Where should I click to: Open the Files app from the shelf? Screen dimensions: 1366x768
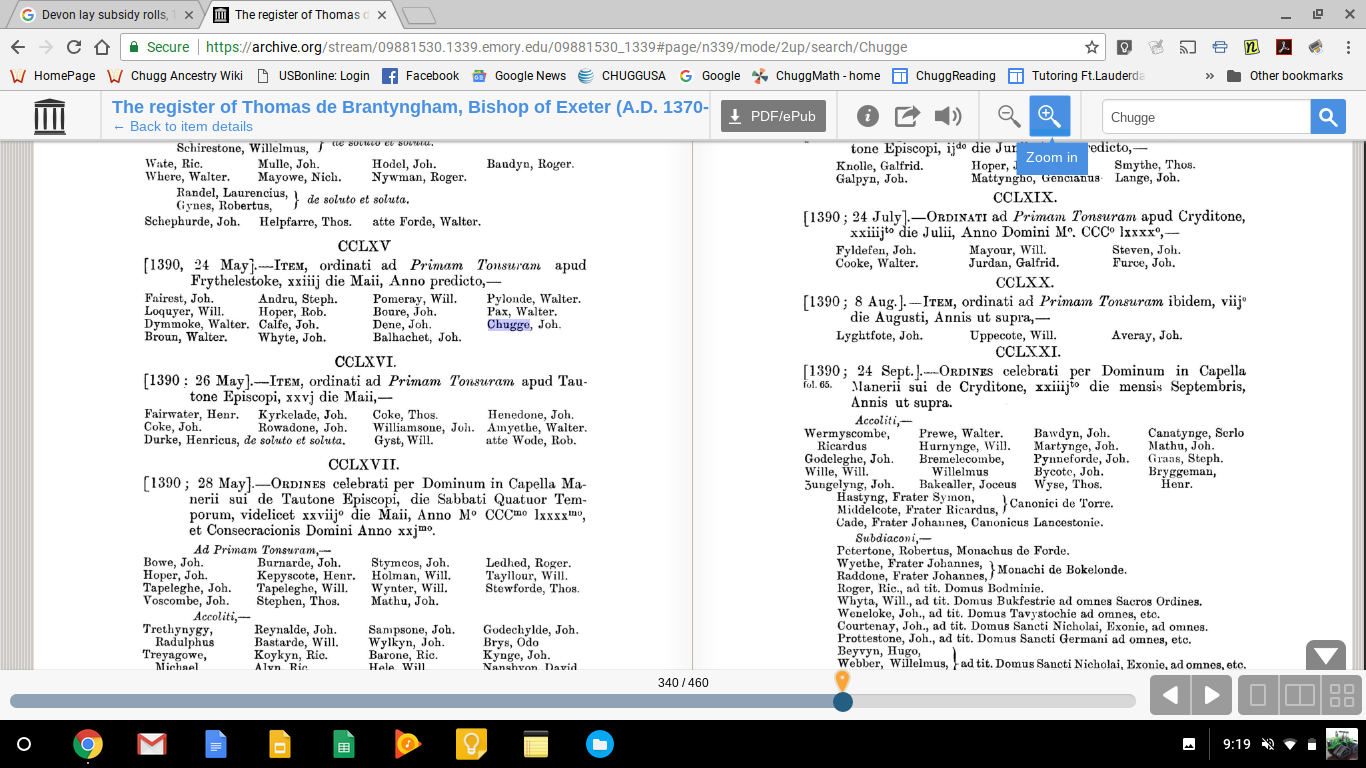(600, 744)
